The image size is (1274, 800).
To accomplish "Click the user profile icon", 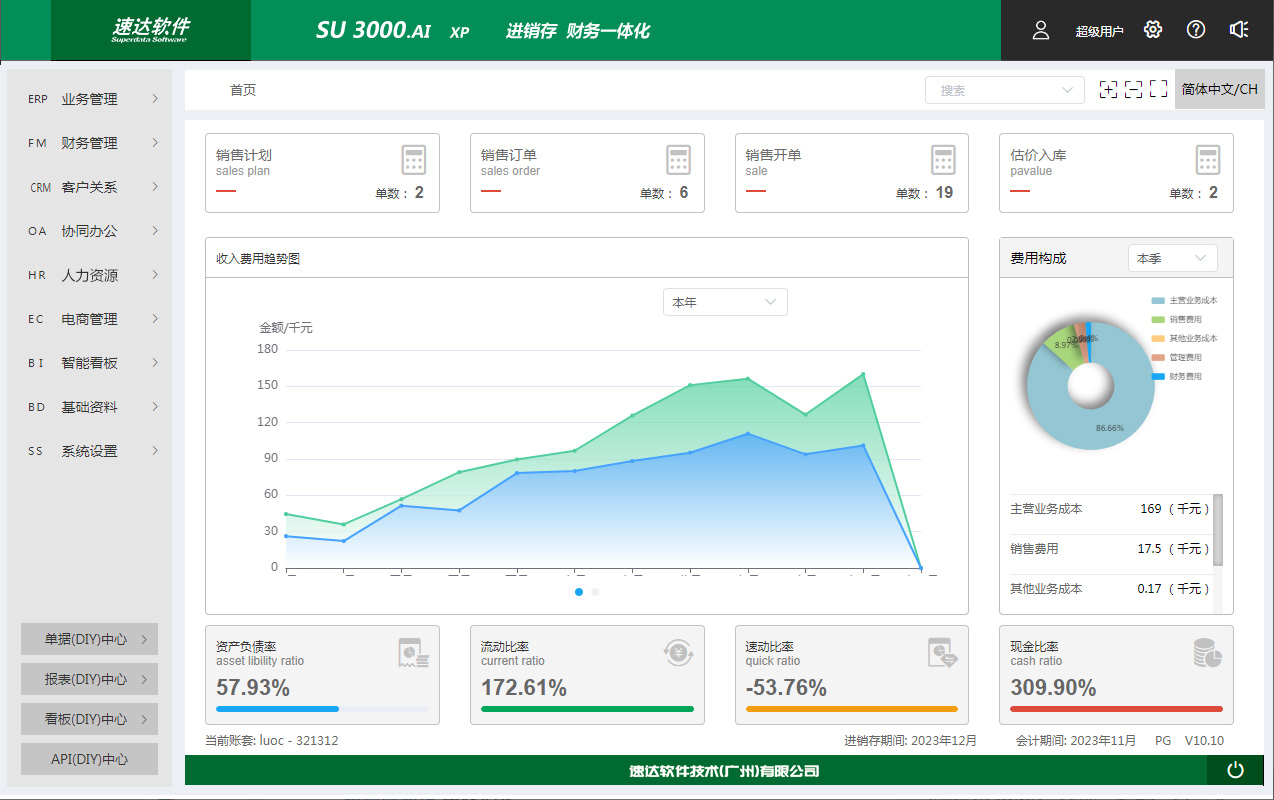I will (x=1041, y=30).
